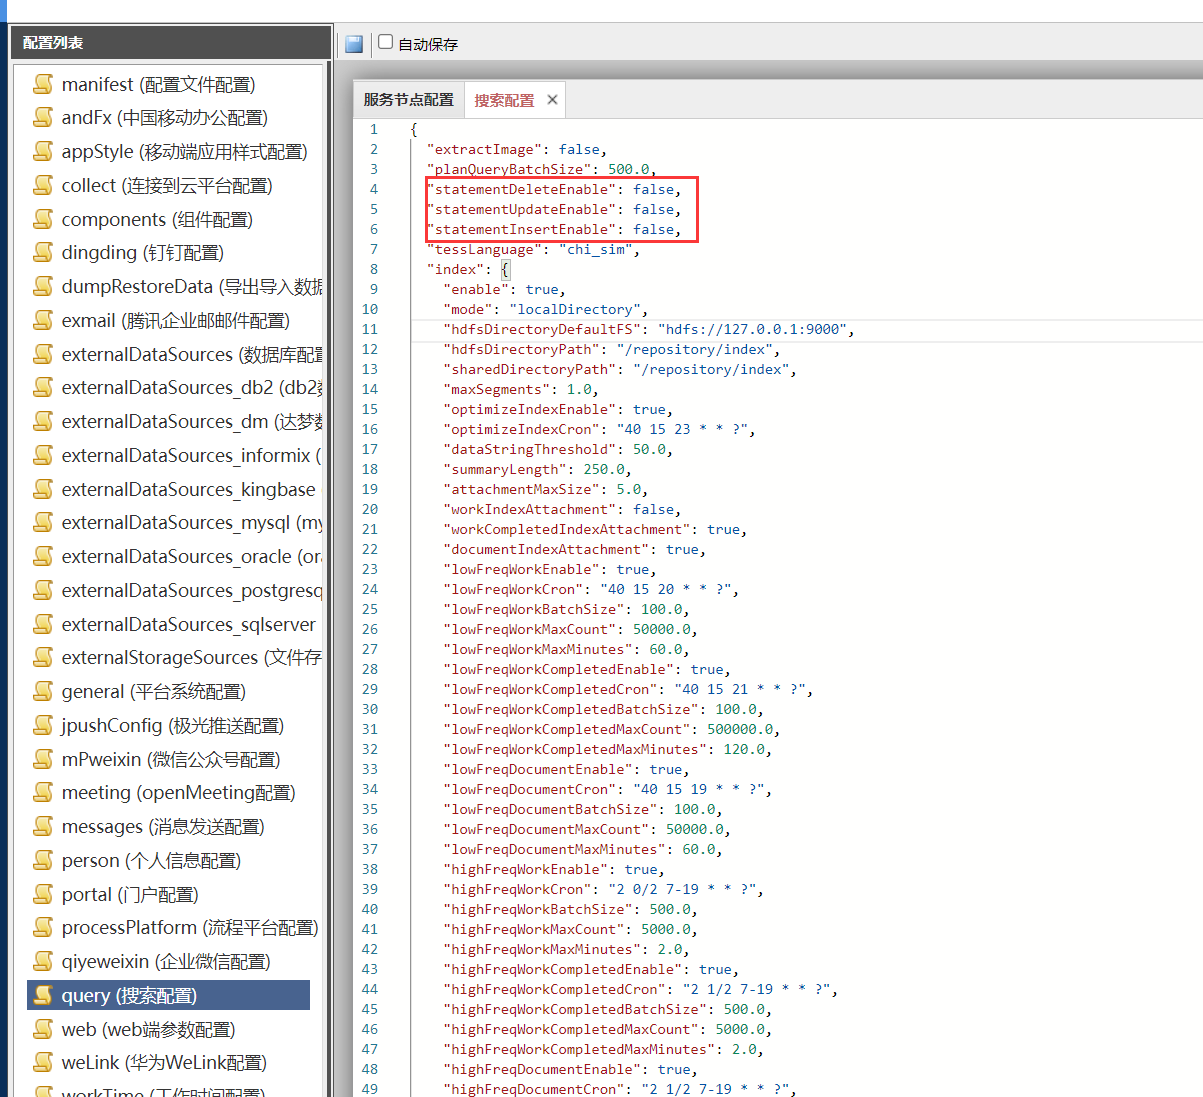This screenshot has height=1097, width=1203.
Task: Switch to the 服务节点配置 tab
Action: [408, 100]
